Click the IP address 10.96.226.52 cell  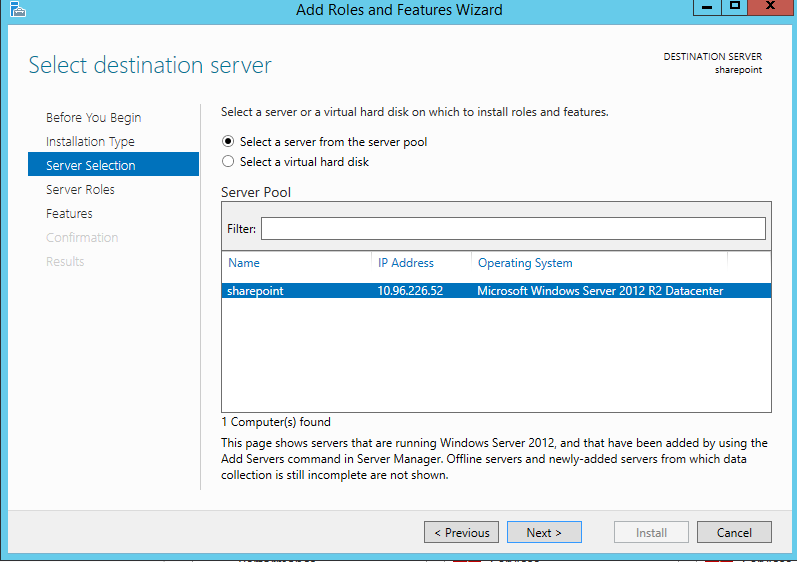410,291
